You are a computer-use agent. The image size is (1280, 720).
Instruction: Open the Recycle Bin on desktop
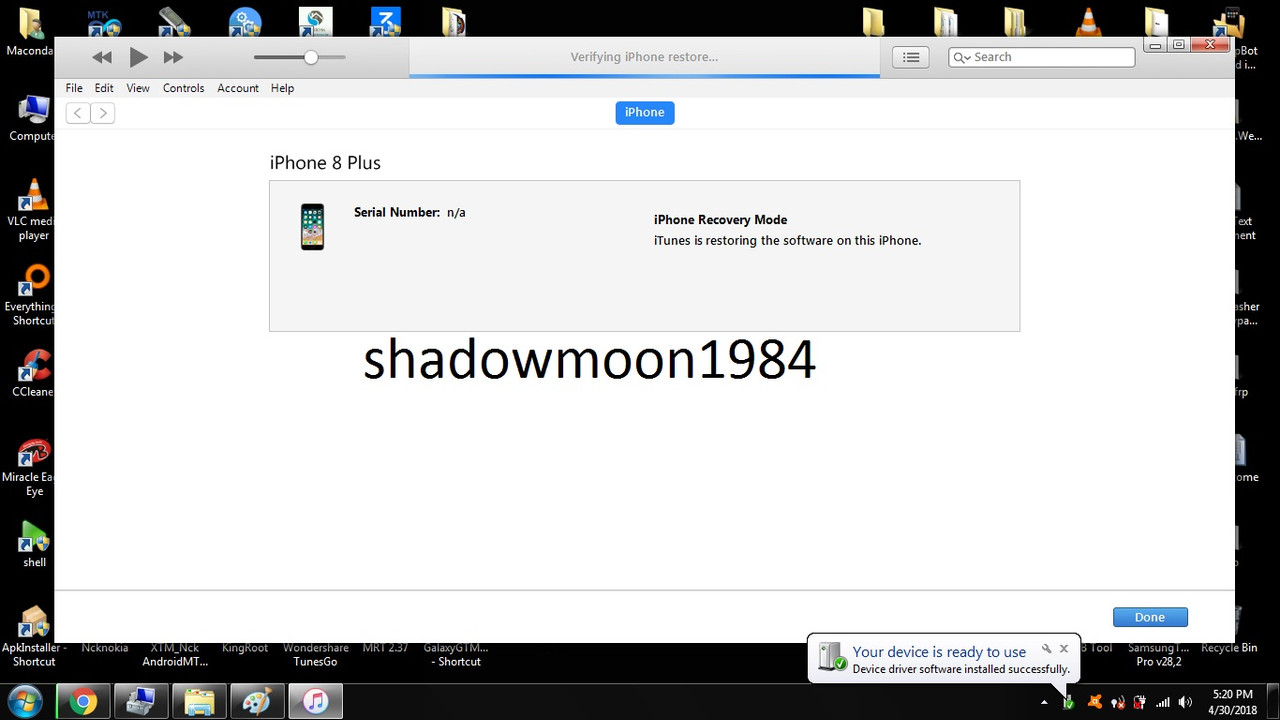tap(1229, 648)
